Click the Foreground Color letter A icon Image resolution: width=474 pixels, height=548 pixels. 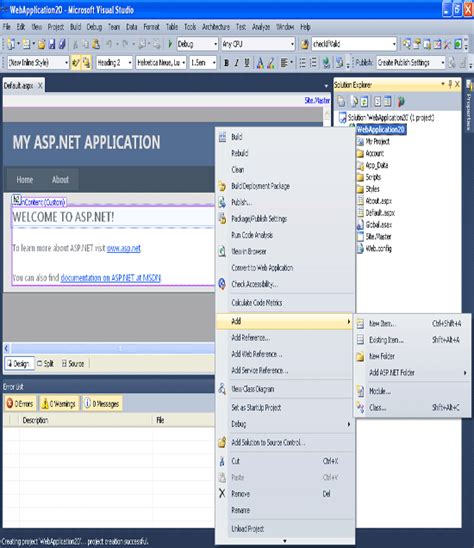(x=260, y=63)
